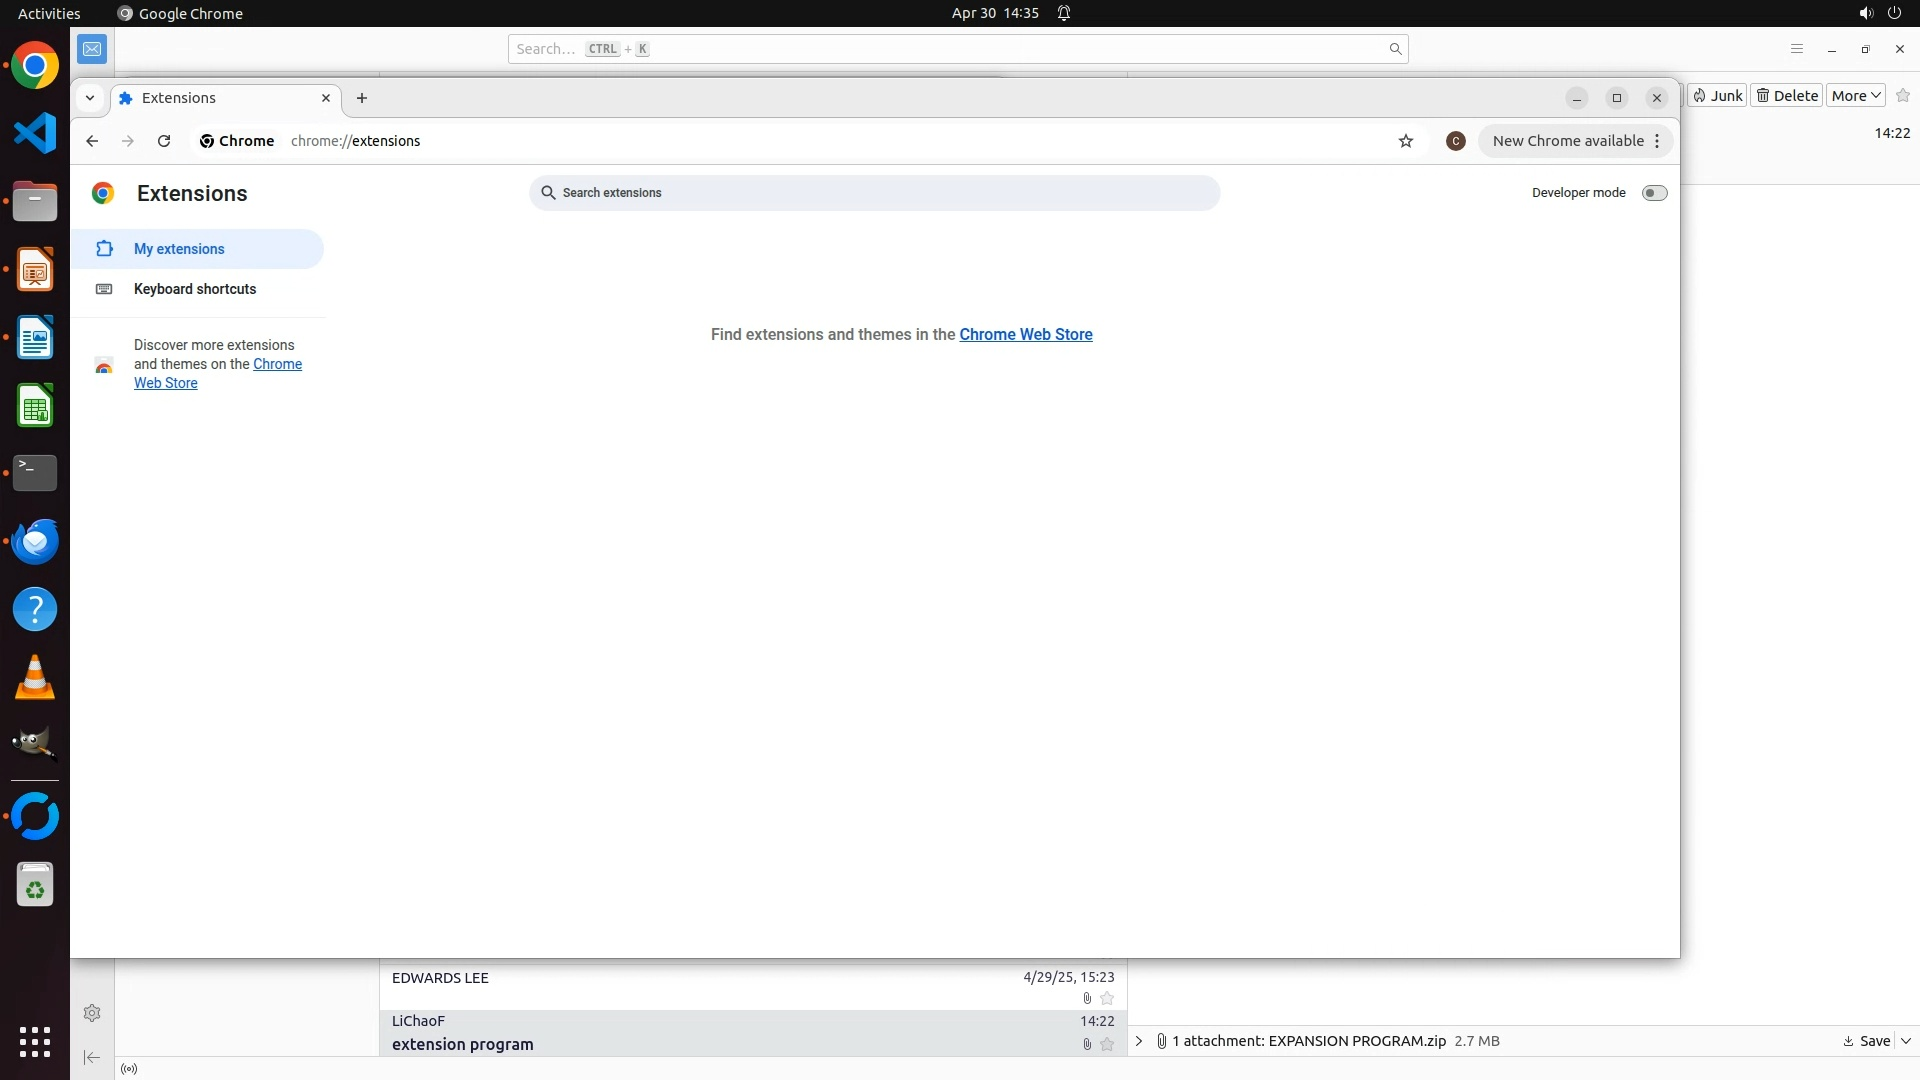This screenshot has width=1920, height=1080.
Task: Open Keyboard shortcuts in the sidebar
Action: (x=195, y=289)
